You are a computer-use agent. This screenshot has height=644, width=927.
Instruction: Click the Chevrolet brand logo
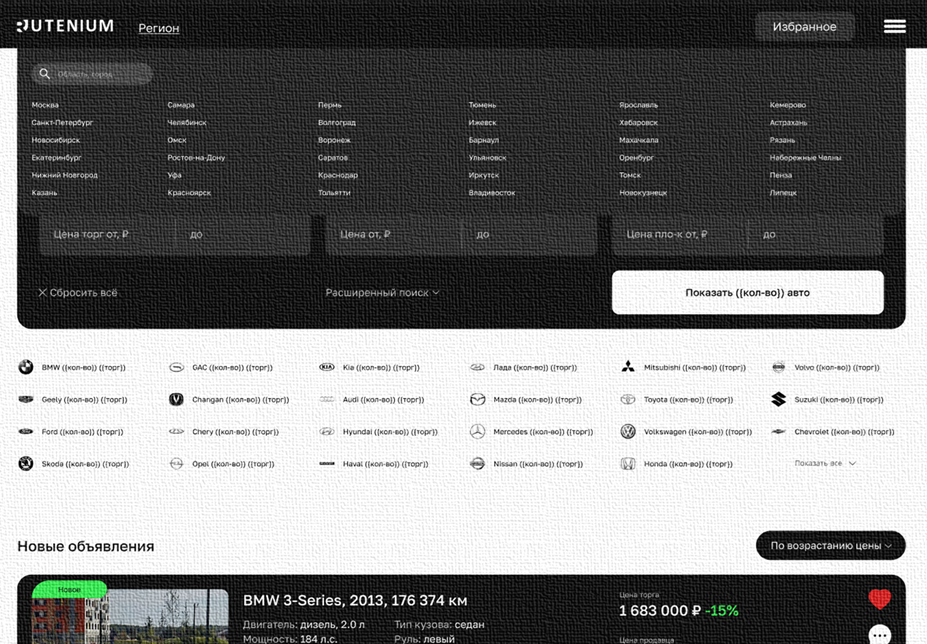[779, 432]
